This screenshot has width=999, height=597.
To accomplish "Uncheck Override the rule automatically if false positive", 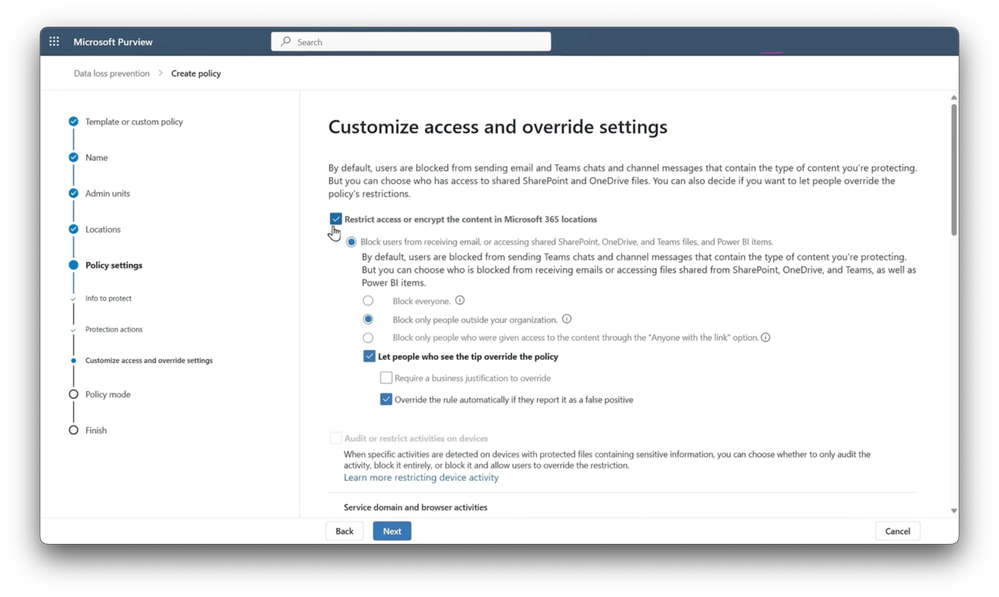I will click(x=386, y=399).
